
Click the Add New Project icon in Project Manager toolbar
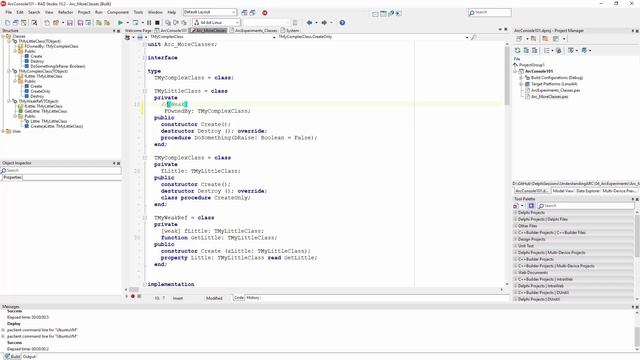tap(519, 39)
